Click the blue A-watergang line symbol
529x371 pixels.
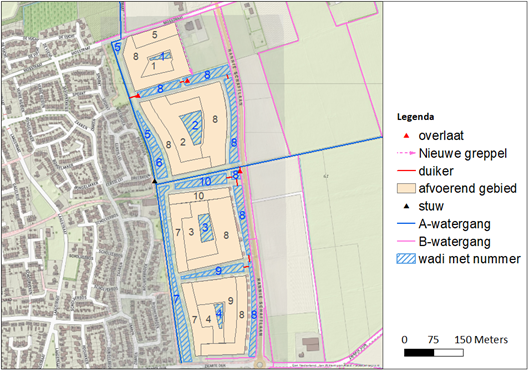coord(406,224)
